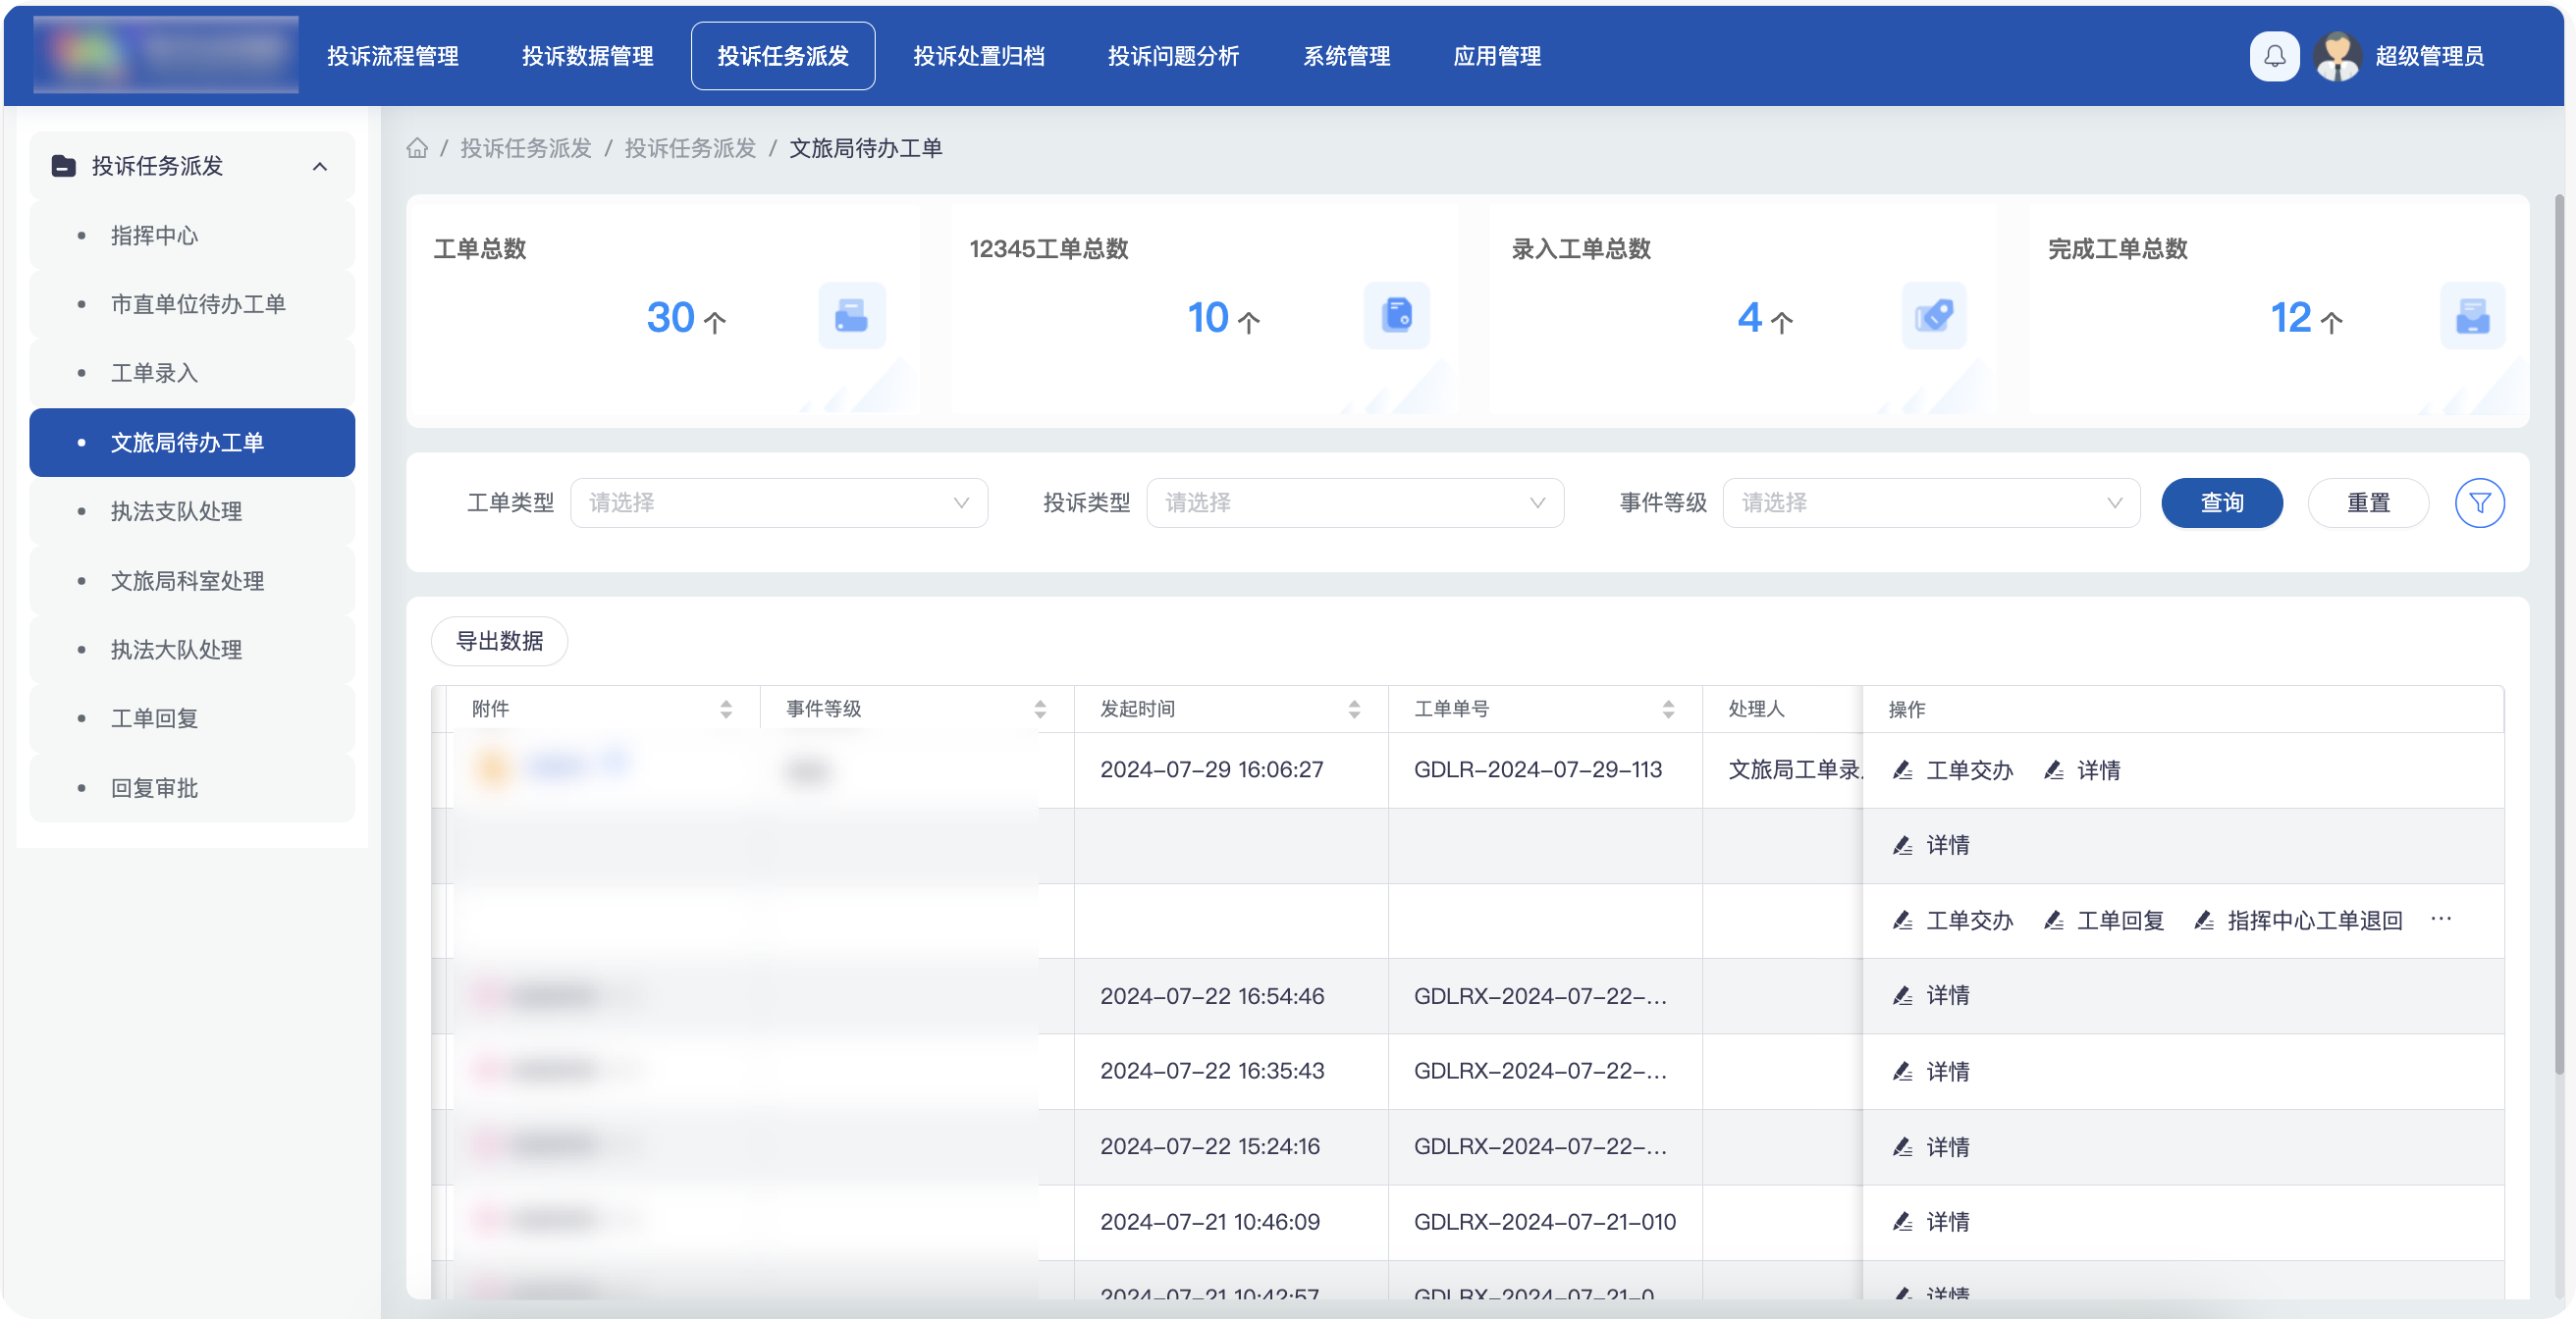This screenshot has height=1319, width=2576.
Task: Click the super admin avatar
Action: 2337,56
